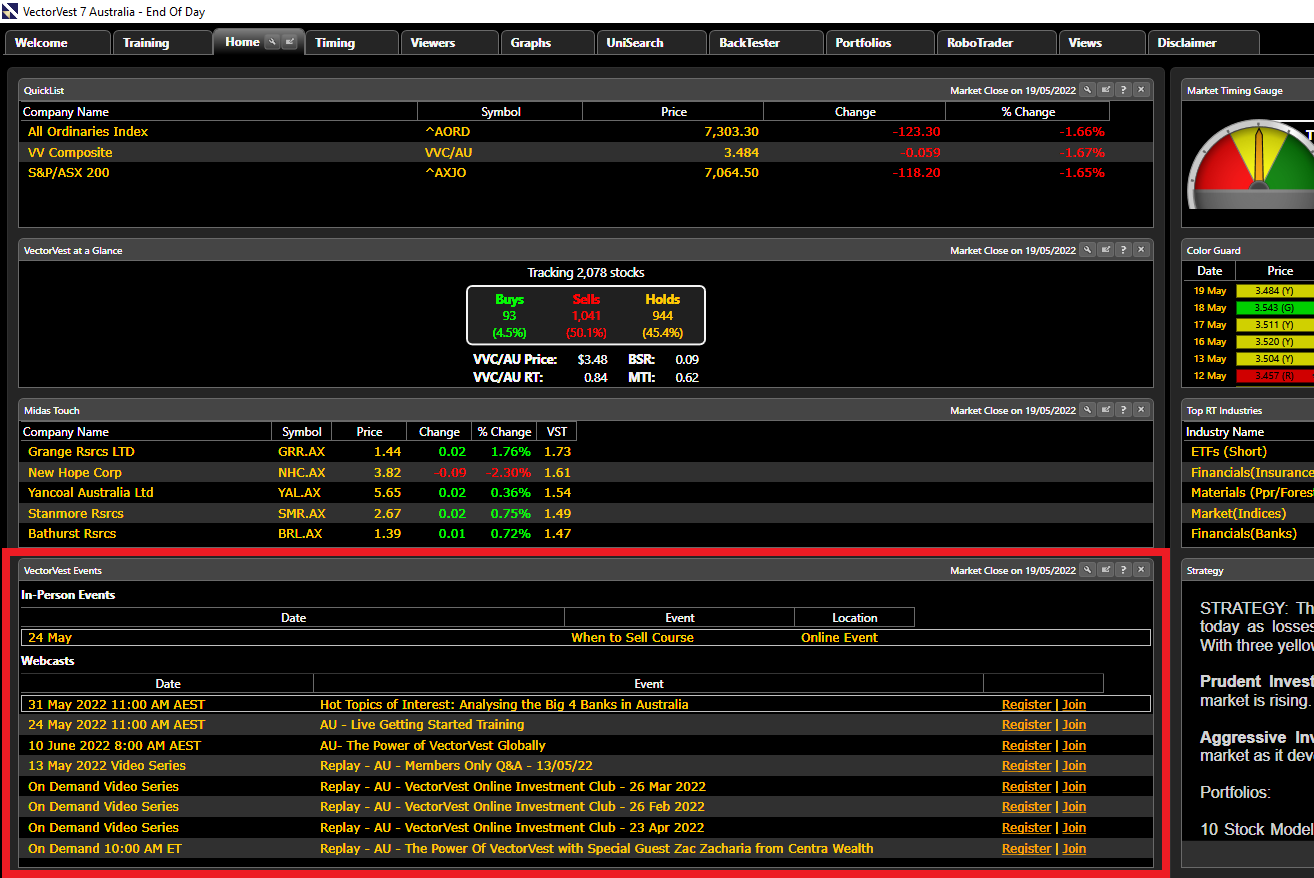Switch to the RoboTrader tab
This screenshot has height=878, width=1314.
(x=996, y=43)
